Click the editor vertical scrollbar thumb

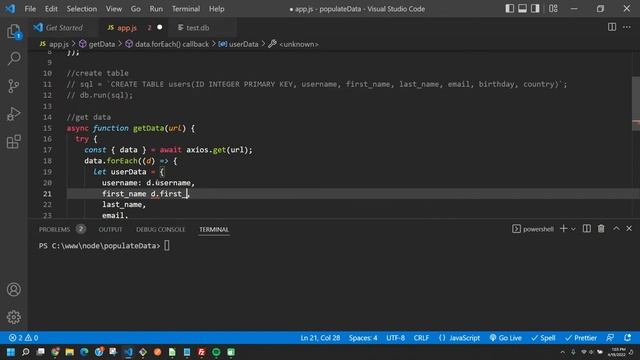coord(636,104)
